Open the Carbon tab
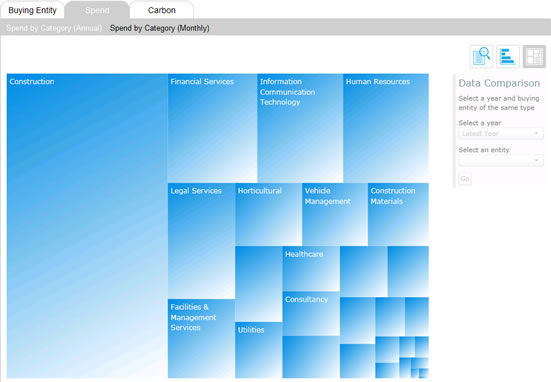551x382 pixels. tap(162, 10)
